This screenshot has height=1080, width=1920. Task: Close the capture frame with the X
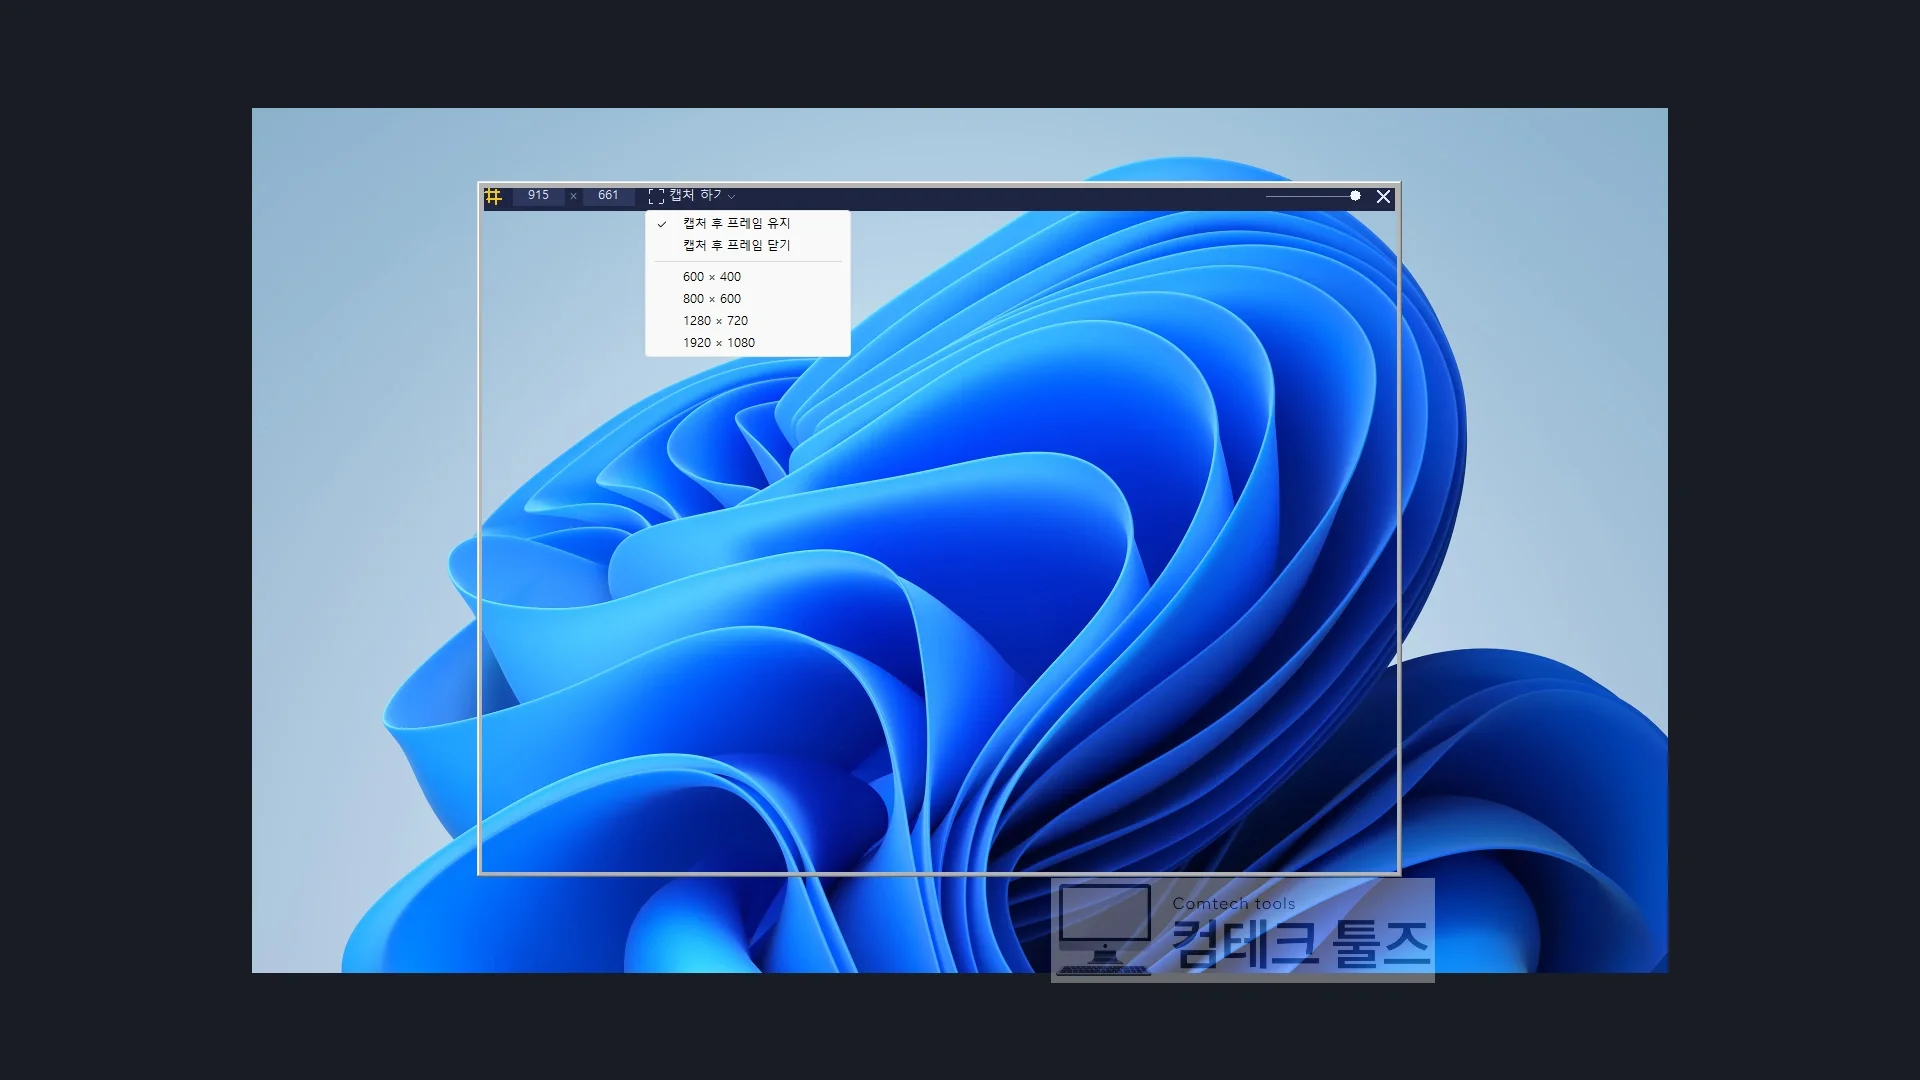pos(1383,197)
